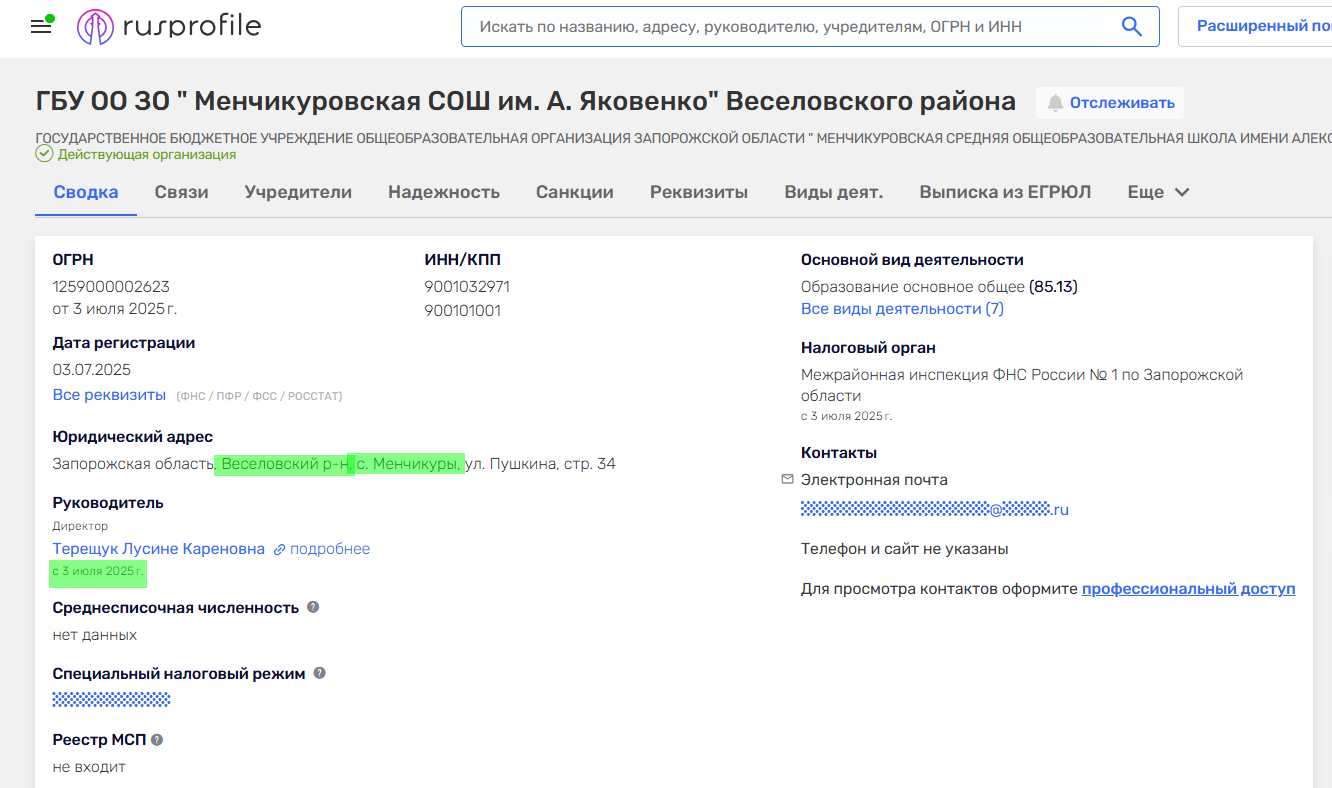
Task: Click help icon next to Реестр МСП
Action: [x=157, y=740]
